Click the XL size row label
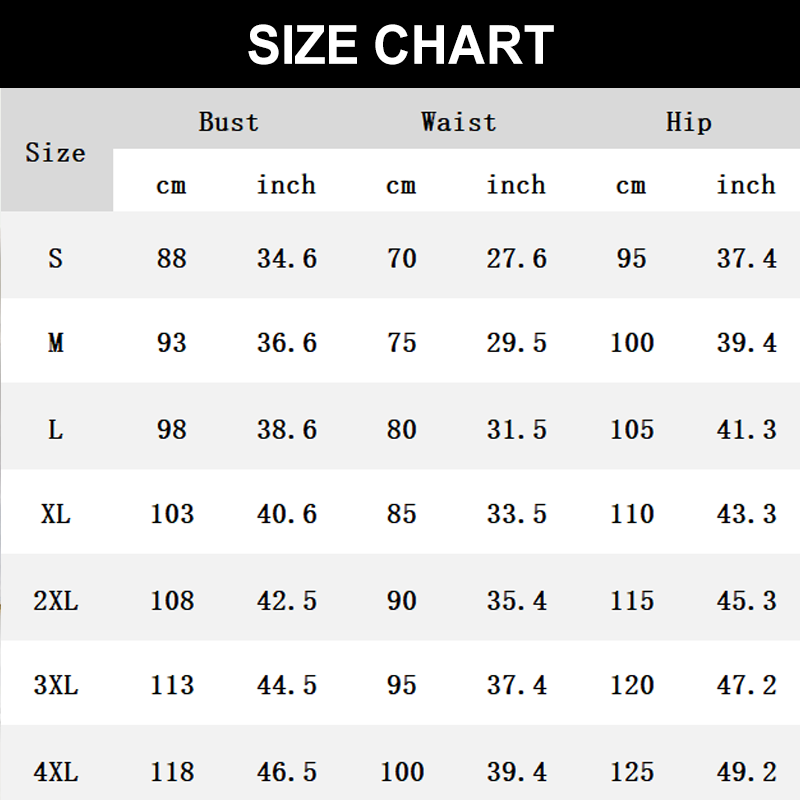The image size is (800, 800). 55,515
